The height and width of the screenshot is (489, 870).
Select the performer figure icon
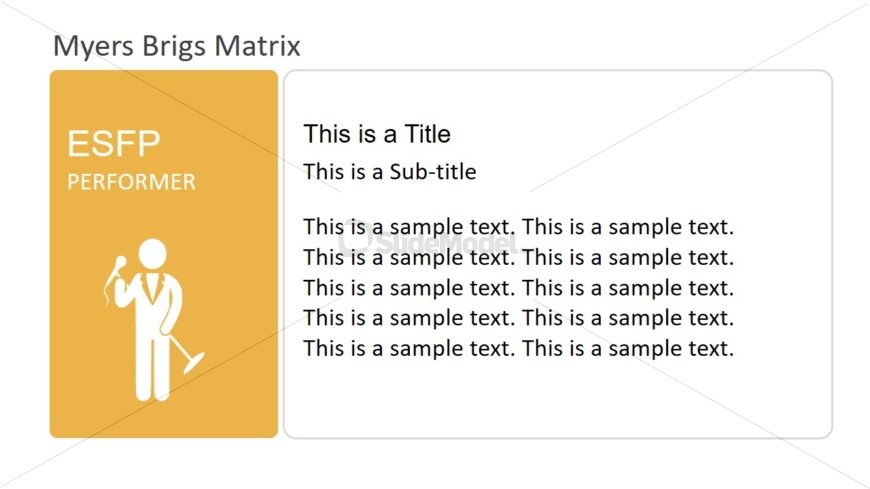click(154, 320)
